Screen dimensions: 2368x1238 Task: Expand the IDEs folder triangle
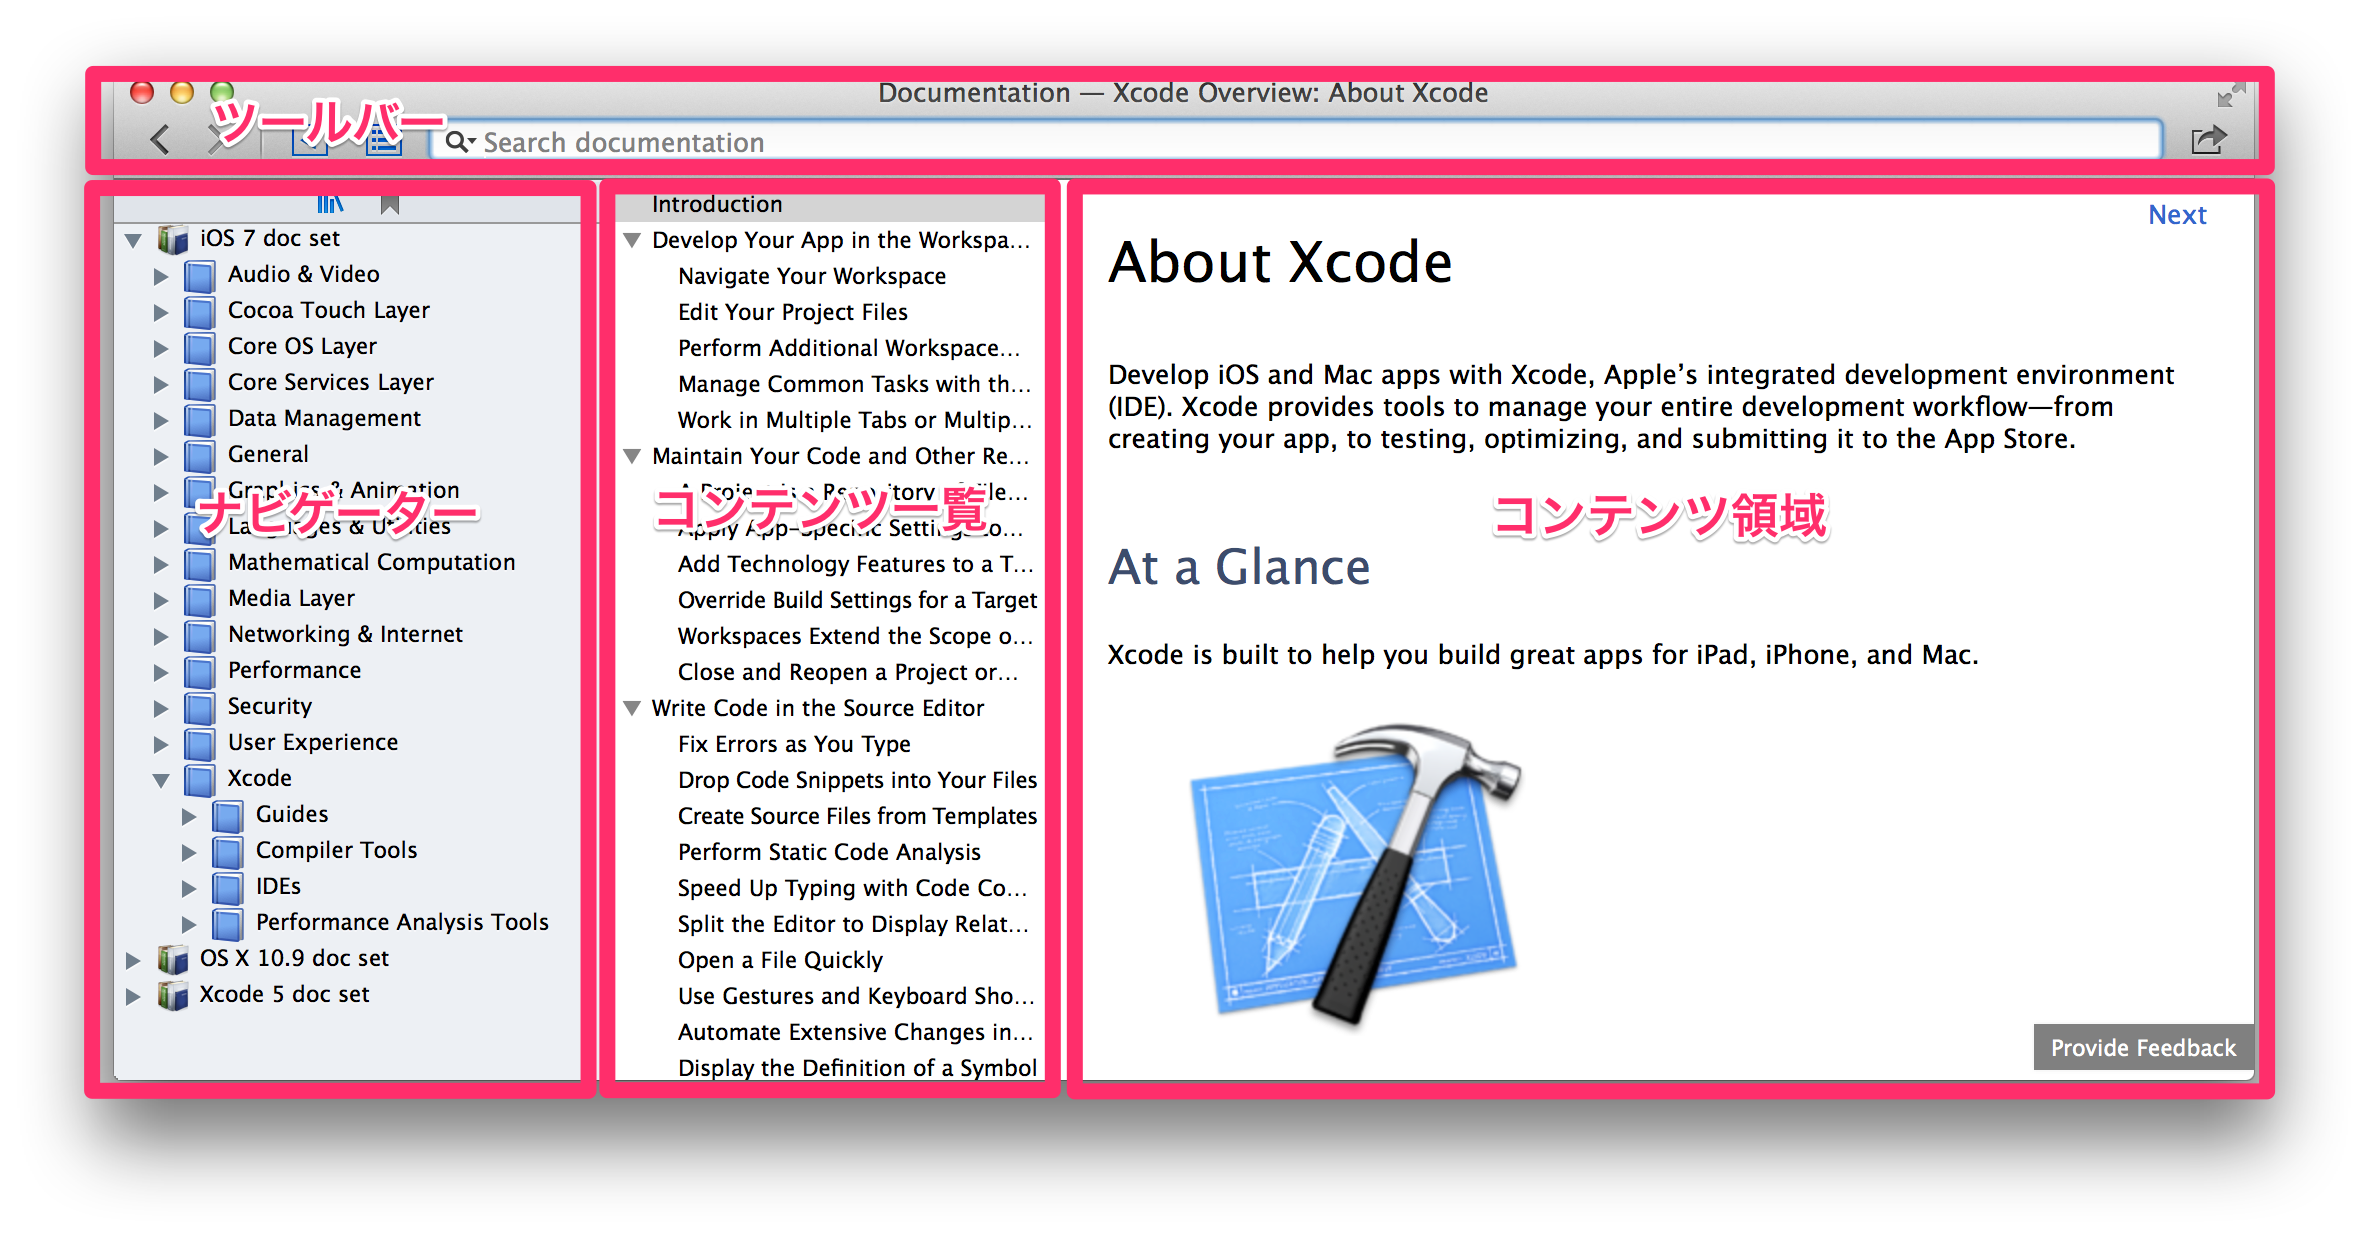189,888
